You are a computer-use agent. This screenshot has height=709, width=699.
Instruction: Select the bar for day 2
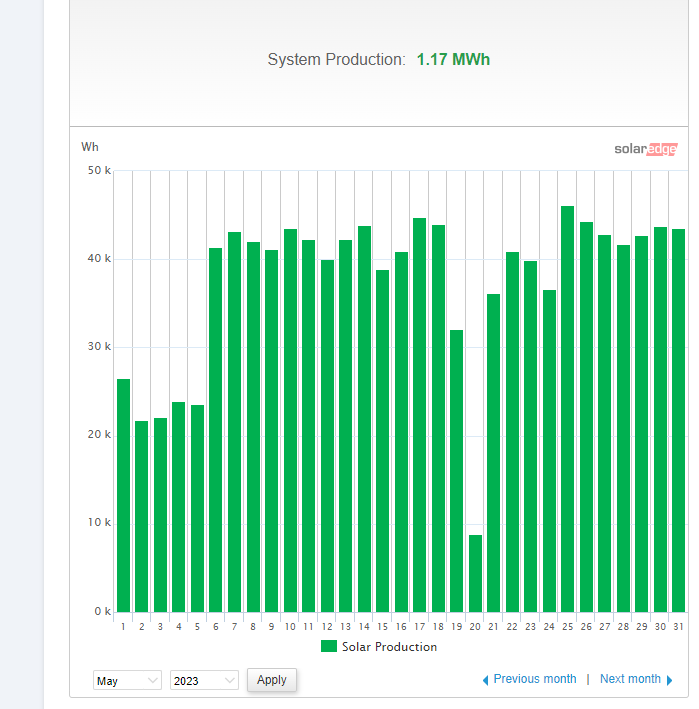coord(142,516)
